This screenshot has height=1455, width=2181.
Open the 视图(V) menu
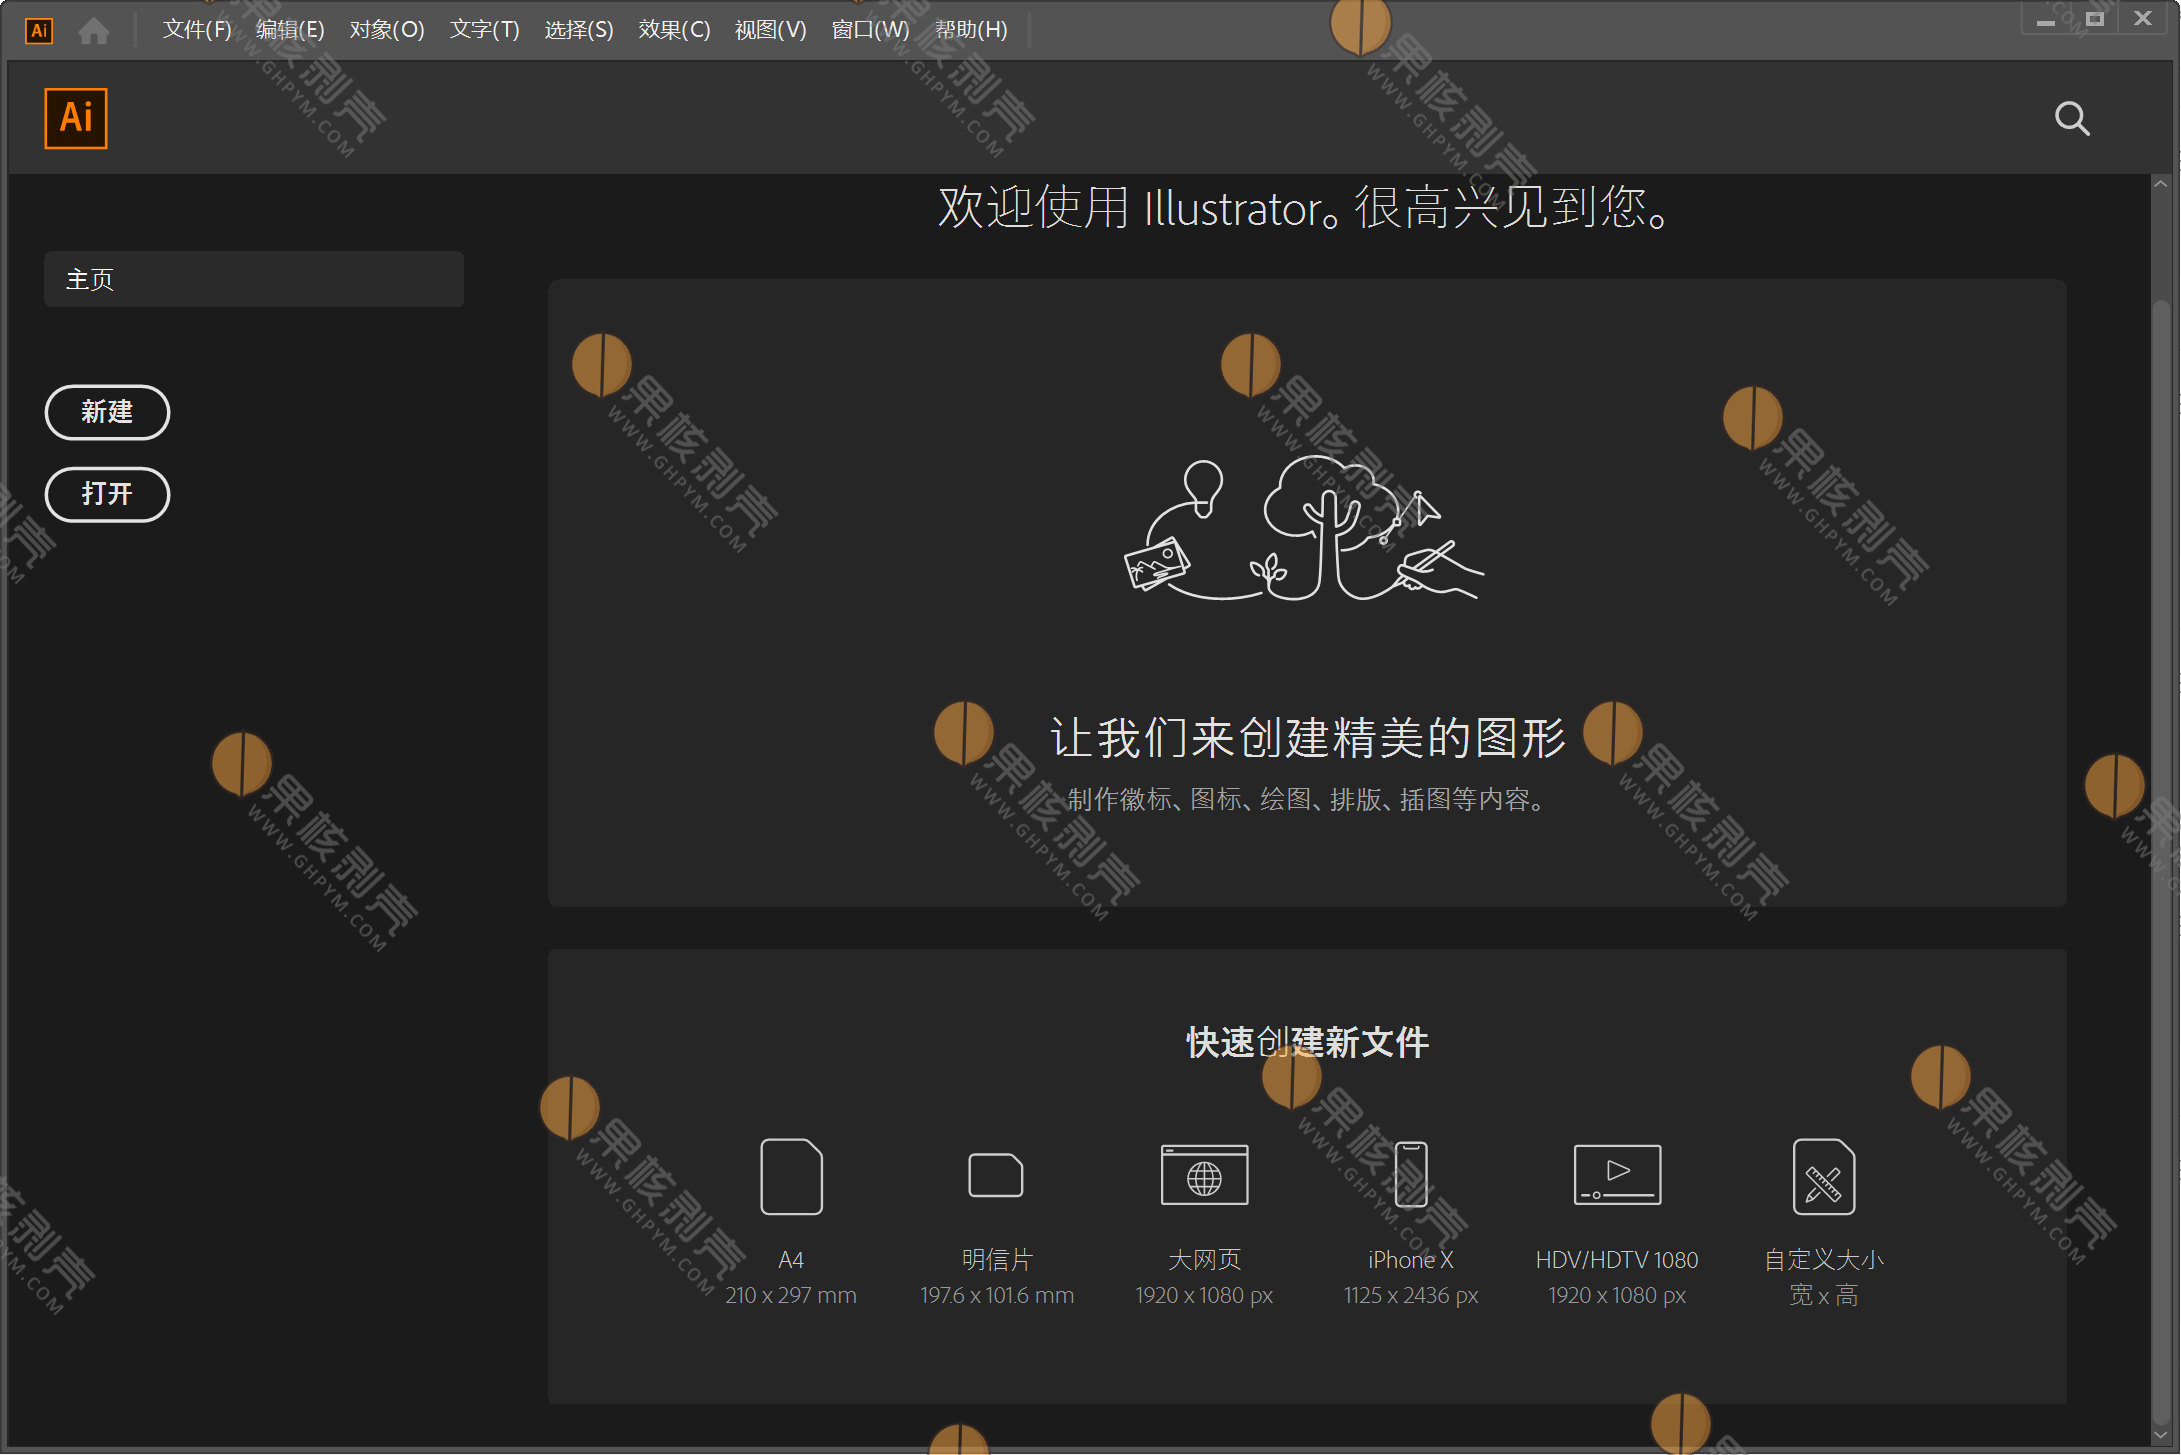[x=771, y=30]
